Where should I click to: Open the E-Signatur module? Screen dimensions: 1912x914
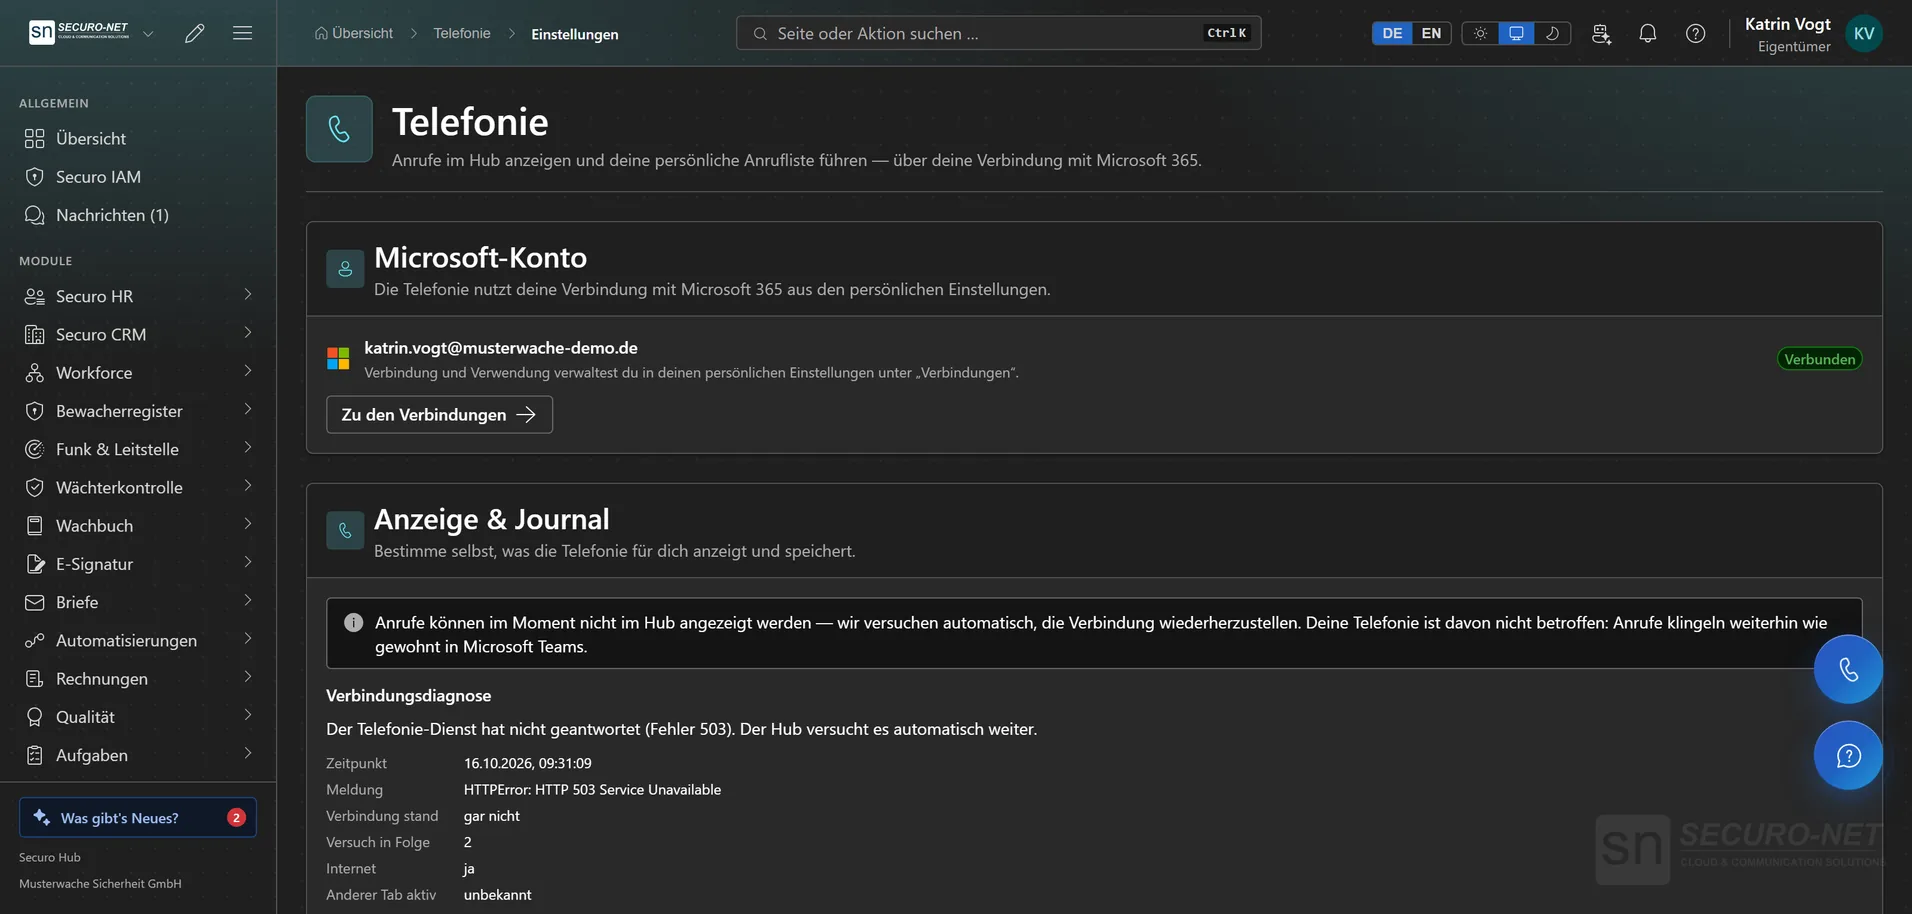coord(138,563)
